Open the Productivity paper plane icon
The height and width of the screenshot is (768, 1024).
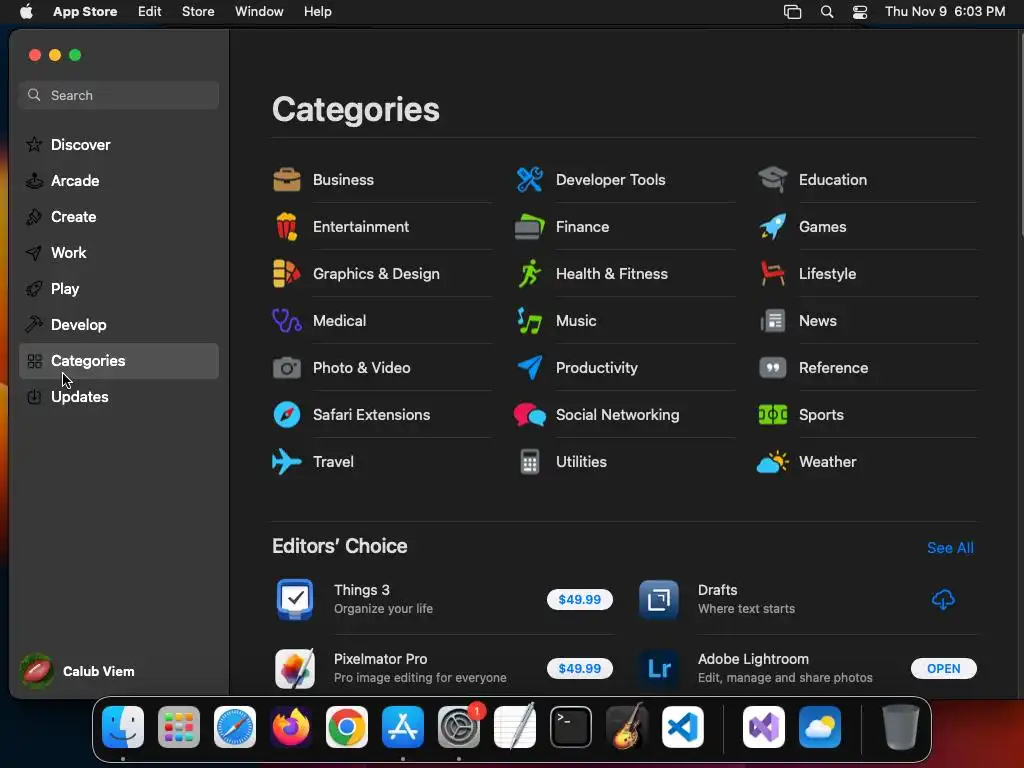(x=530, y=368)
